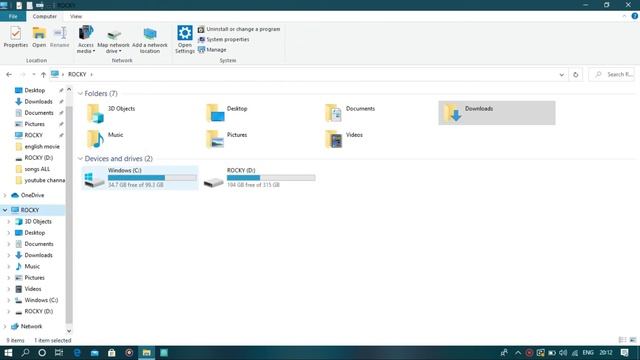Open Task View on the taskbar
640x360 pixels.
59,353
